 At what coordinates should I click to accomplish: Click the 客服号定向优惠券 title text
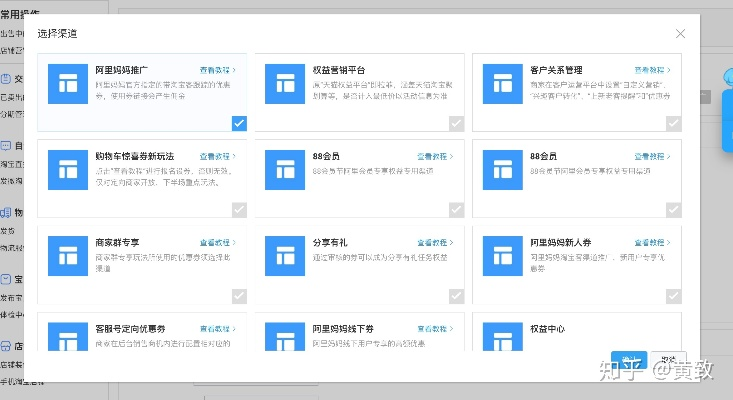(x=130, y=329)
